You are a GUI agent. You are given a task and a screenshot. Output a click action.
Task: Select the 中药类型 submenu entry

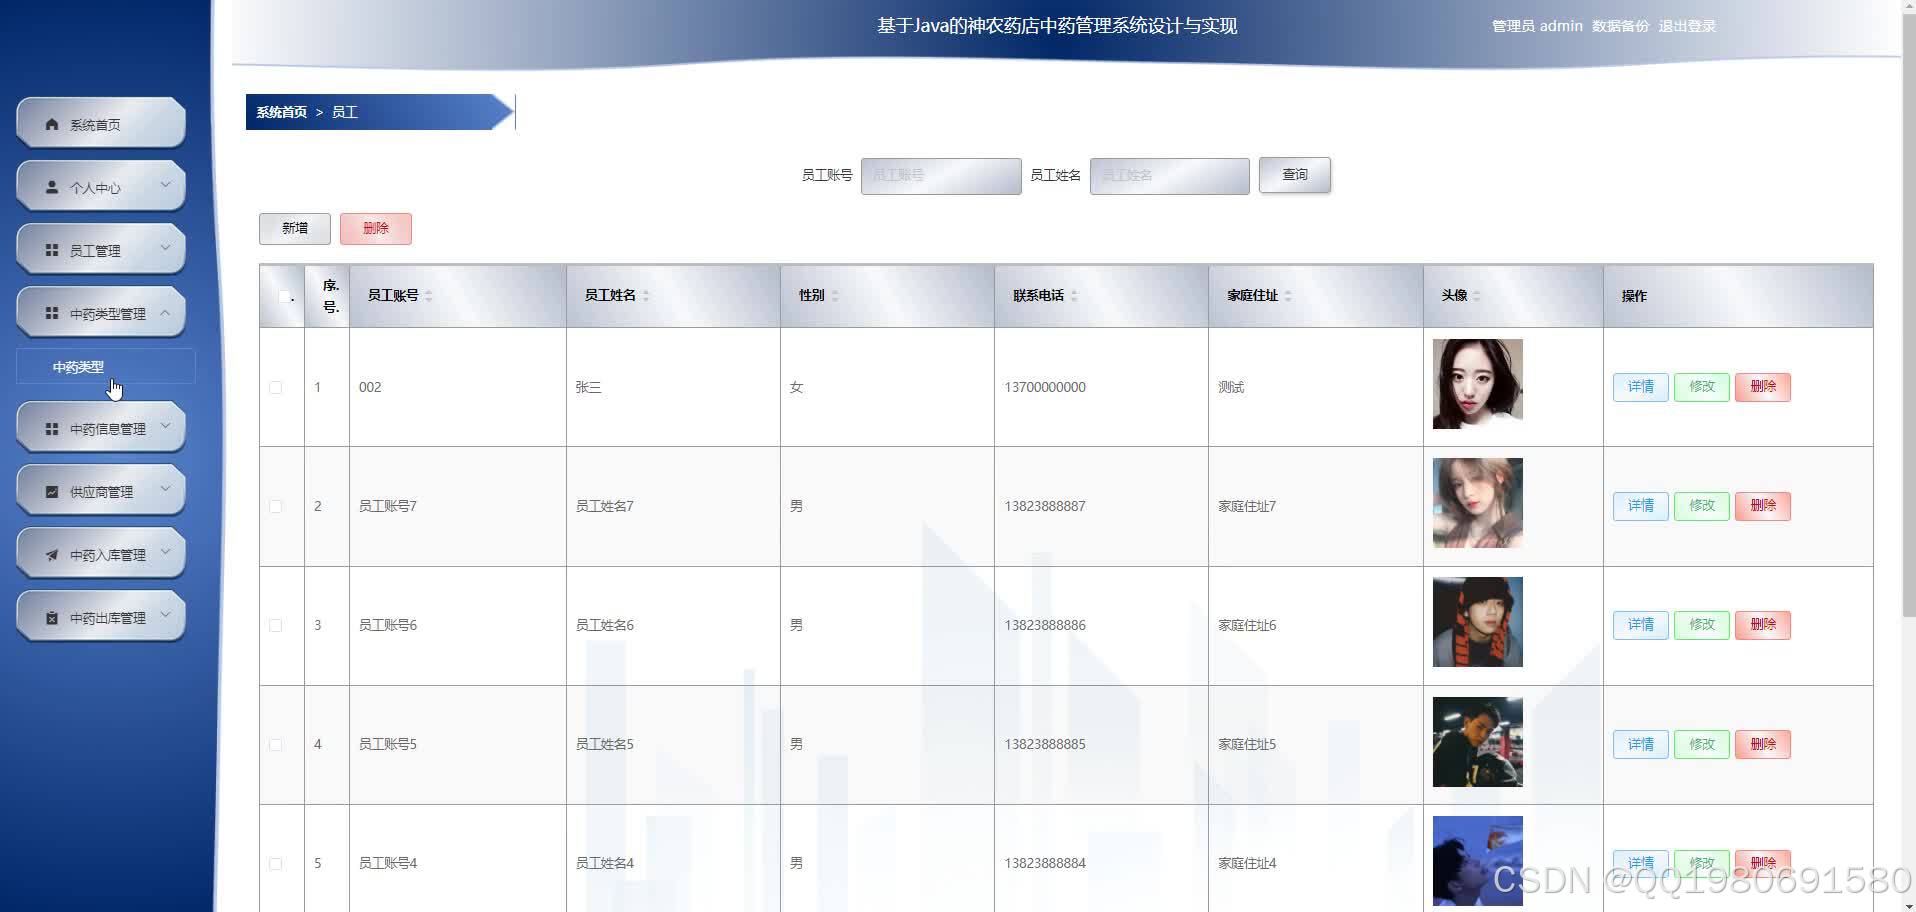tap(105, 367)
